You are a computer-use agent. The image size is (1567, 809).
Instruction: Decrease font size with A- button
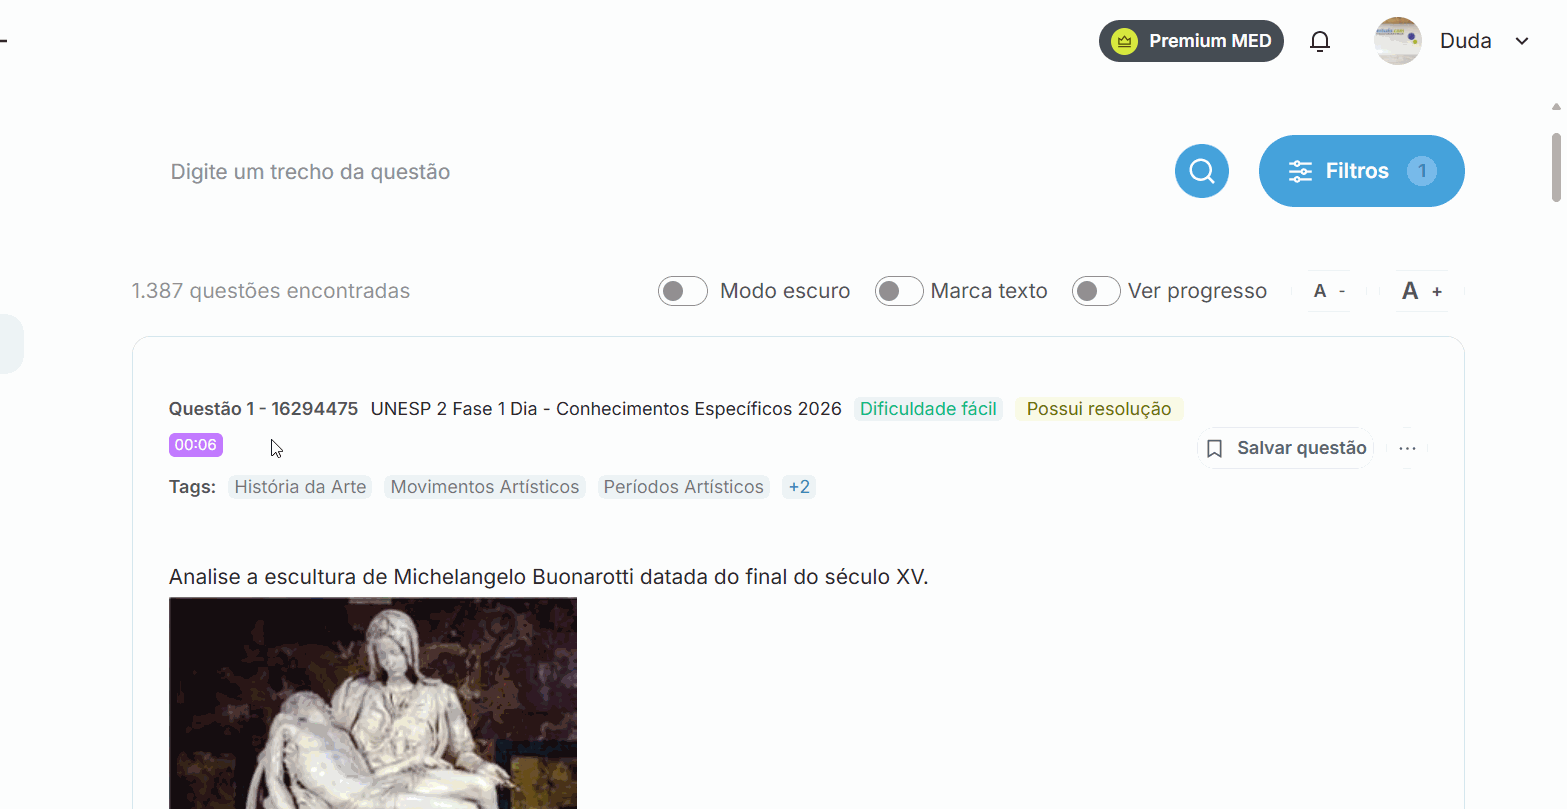point(1329,291)
